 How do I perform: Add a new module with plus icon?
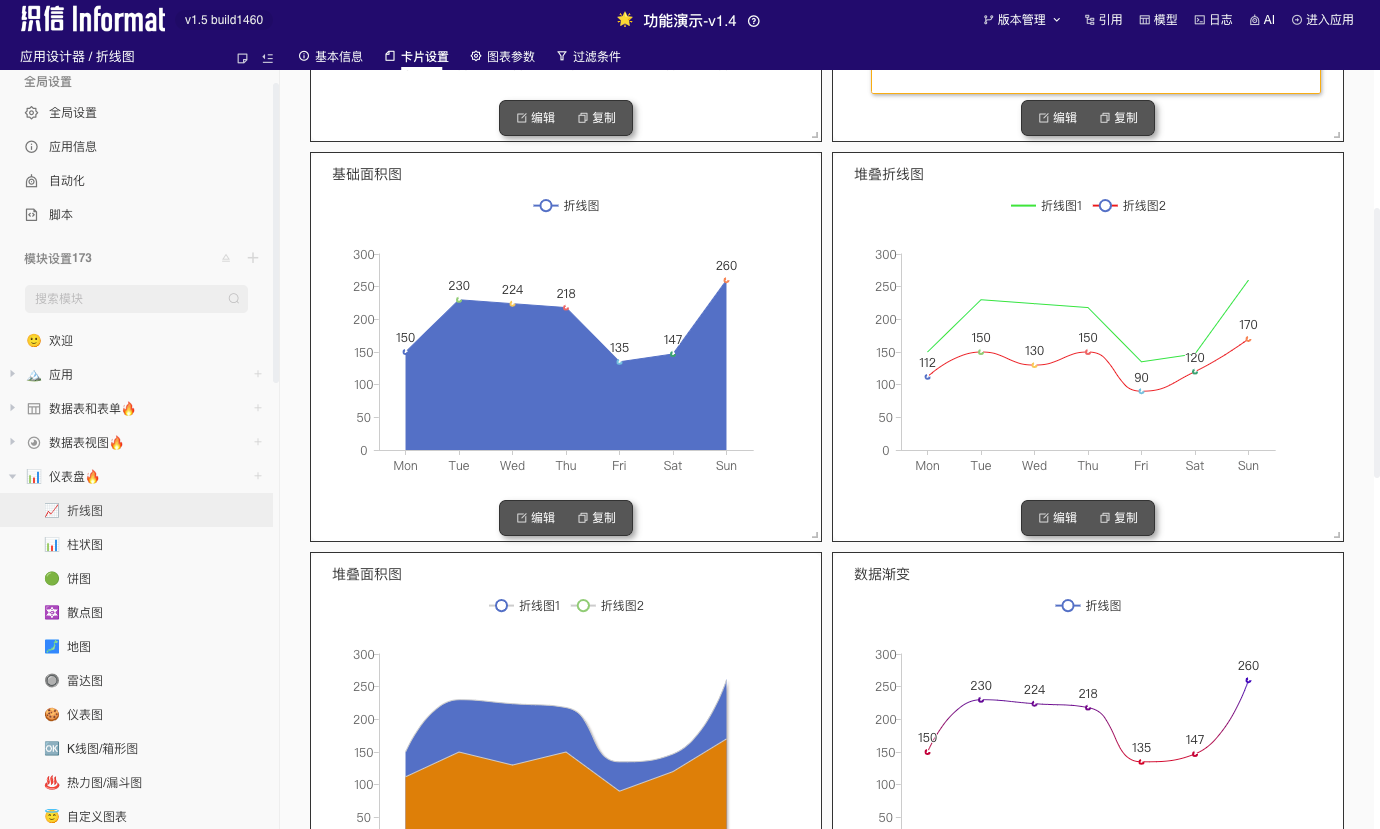point(253,258)
